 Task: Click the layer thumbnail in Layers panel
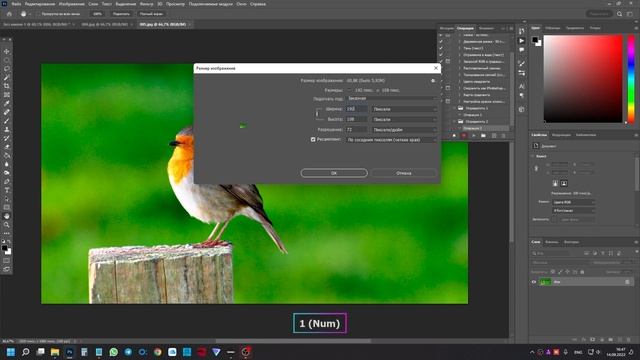[545, 282]
